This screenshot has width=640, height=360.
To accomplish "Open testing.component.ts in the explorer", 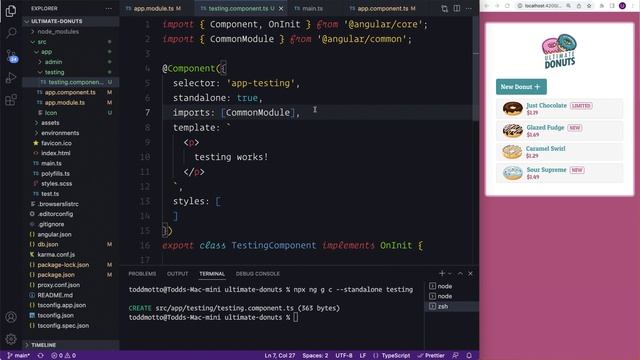I will (x=71, y=82).
